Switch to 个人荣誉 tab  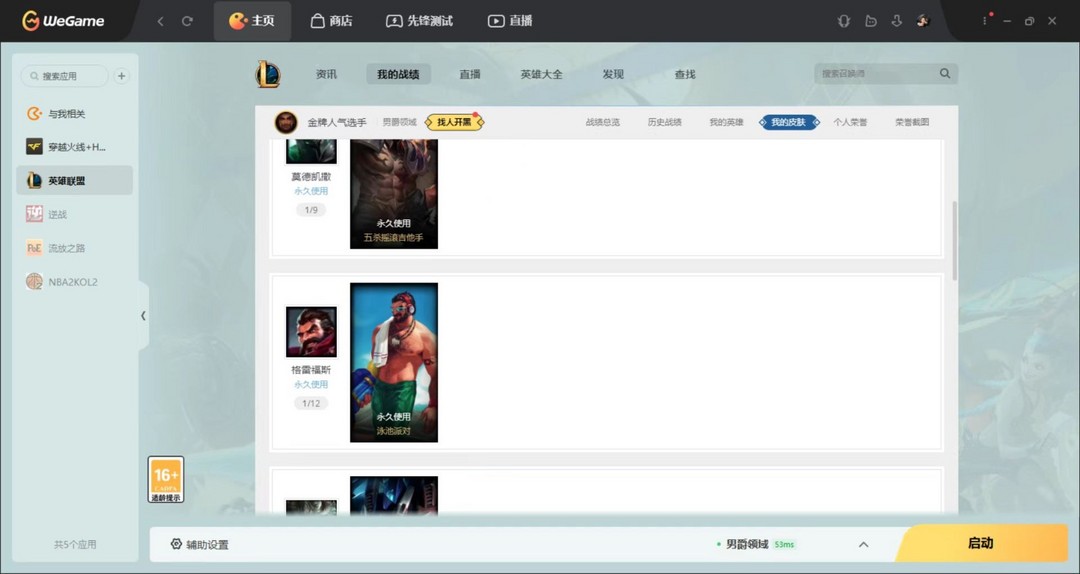(851, 122)
